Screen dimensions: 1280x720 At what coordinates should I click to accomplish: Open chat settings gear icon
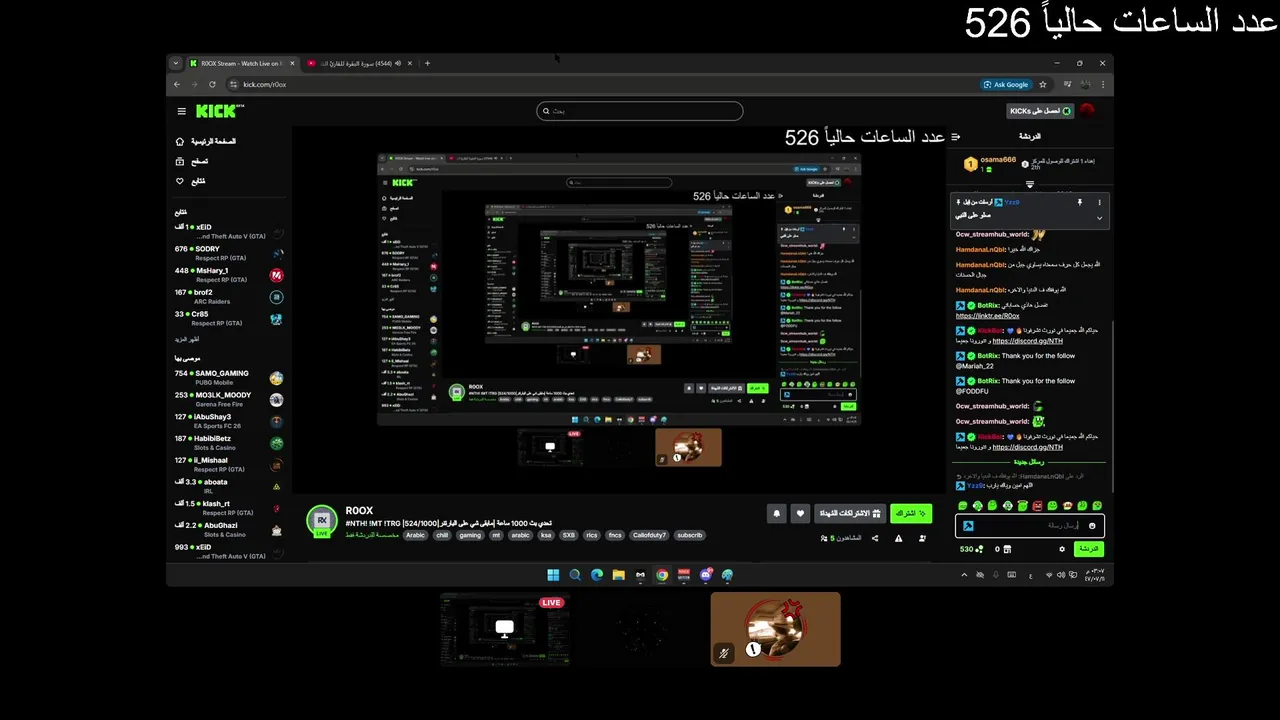1062,549
